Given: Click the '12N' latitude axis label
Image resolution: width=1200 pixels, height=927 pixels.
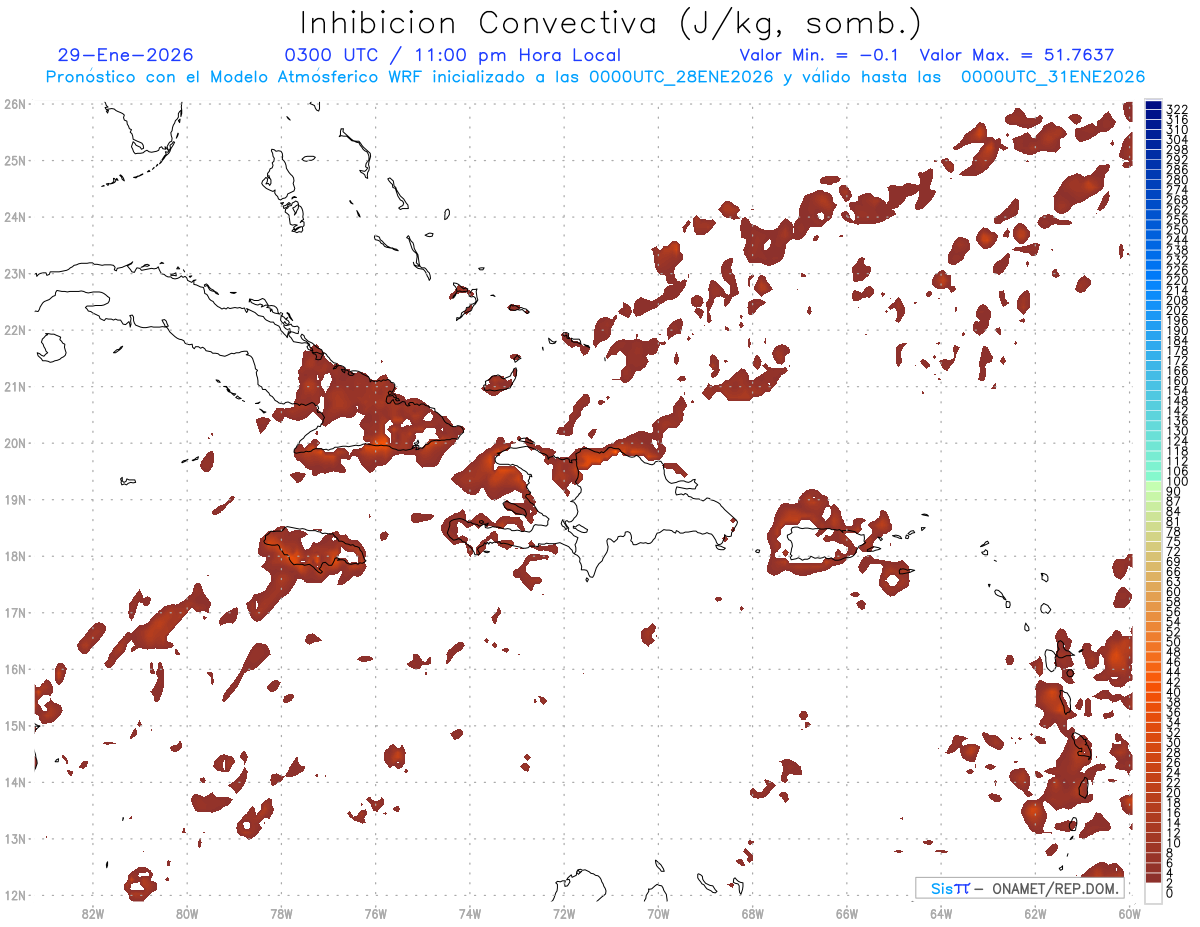Looking at the screenshot, I should pyautogui.click(x=15, y=894).
